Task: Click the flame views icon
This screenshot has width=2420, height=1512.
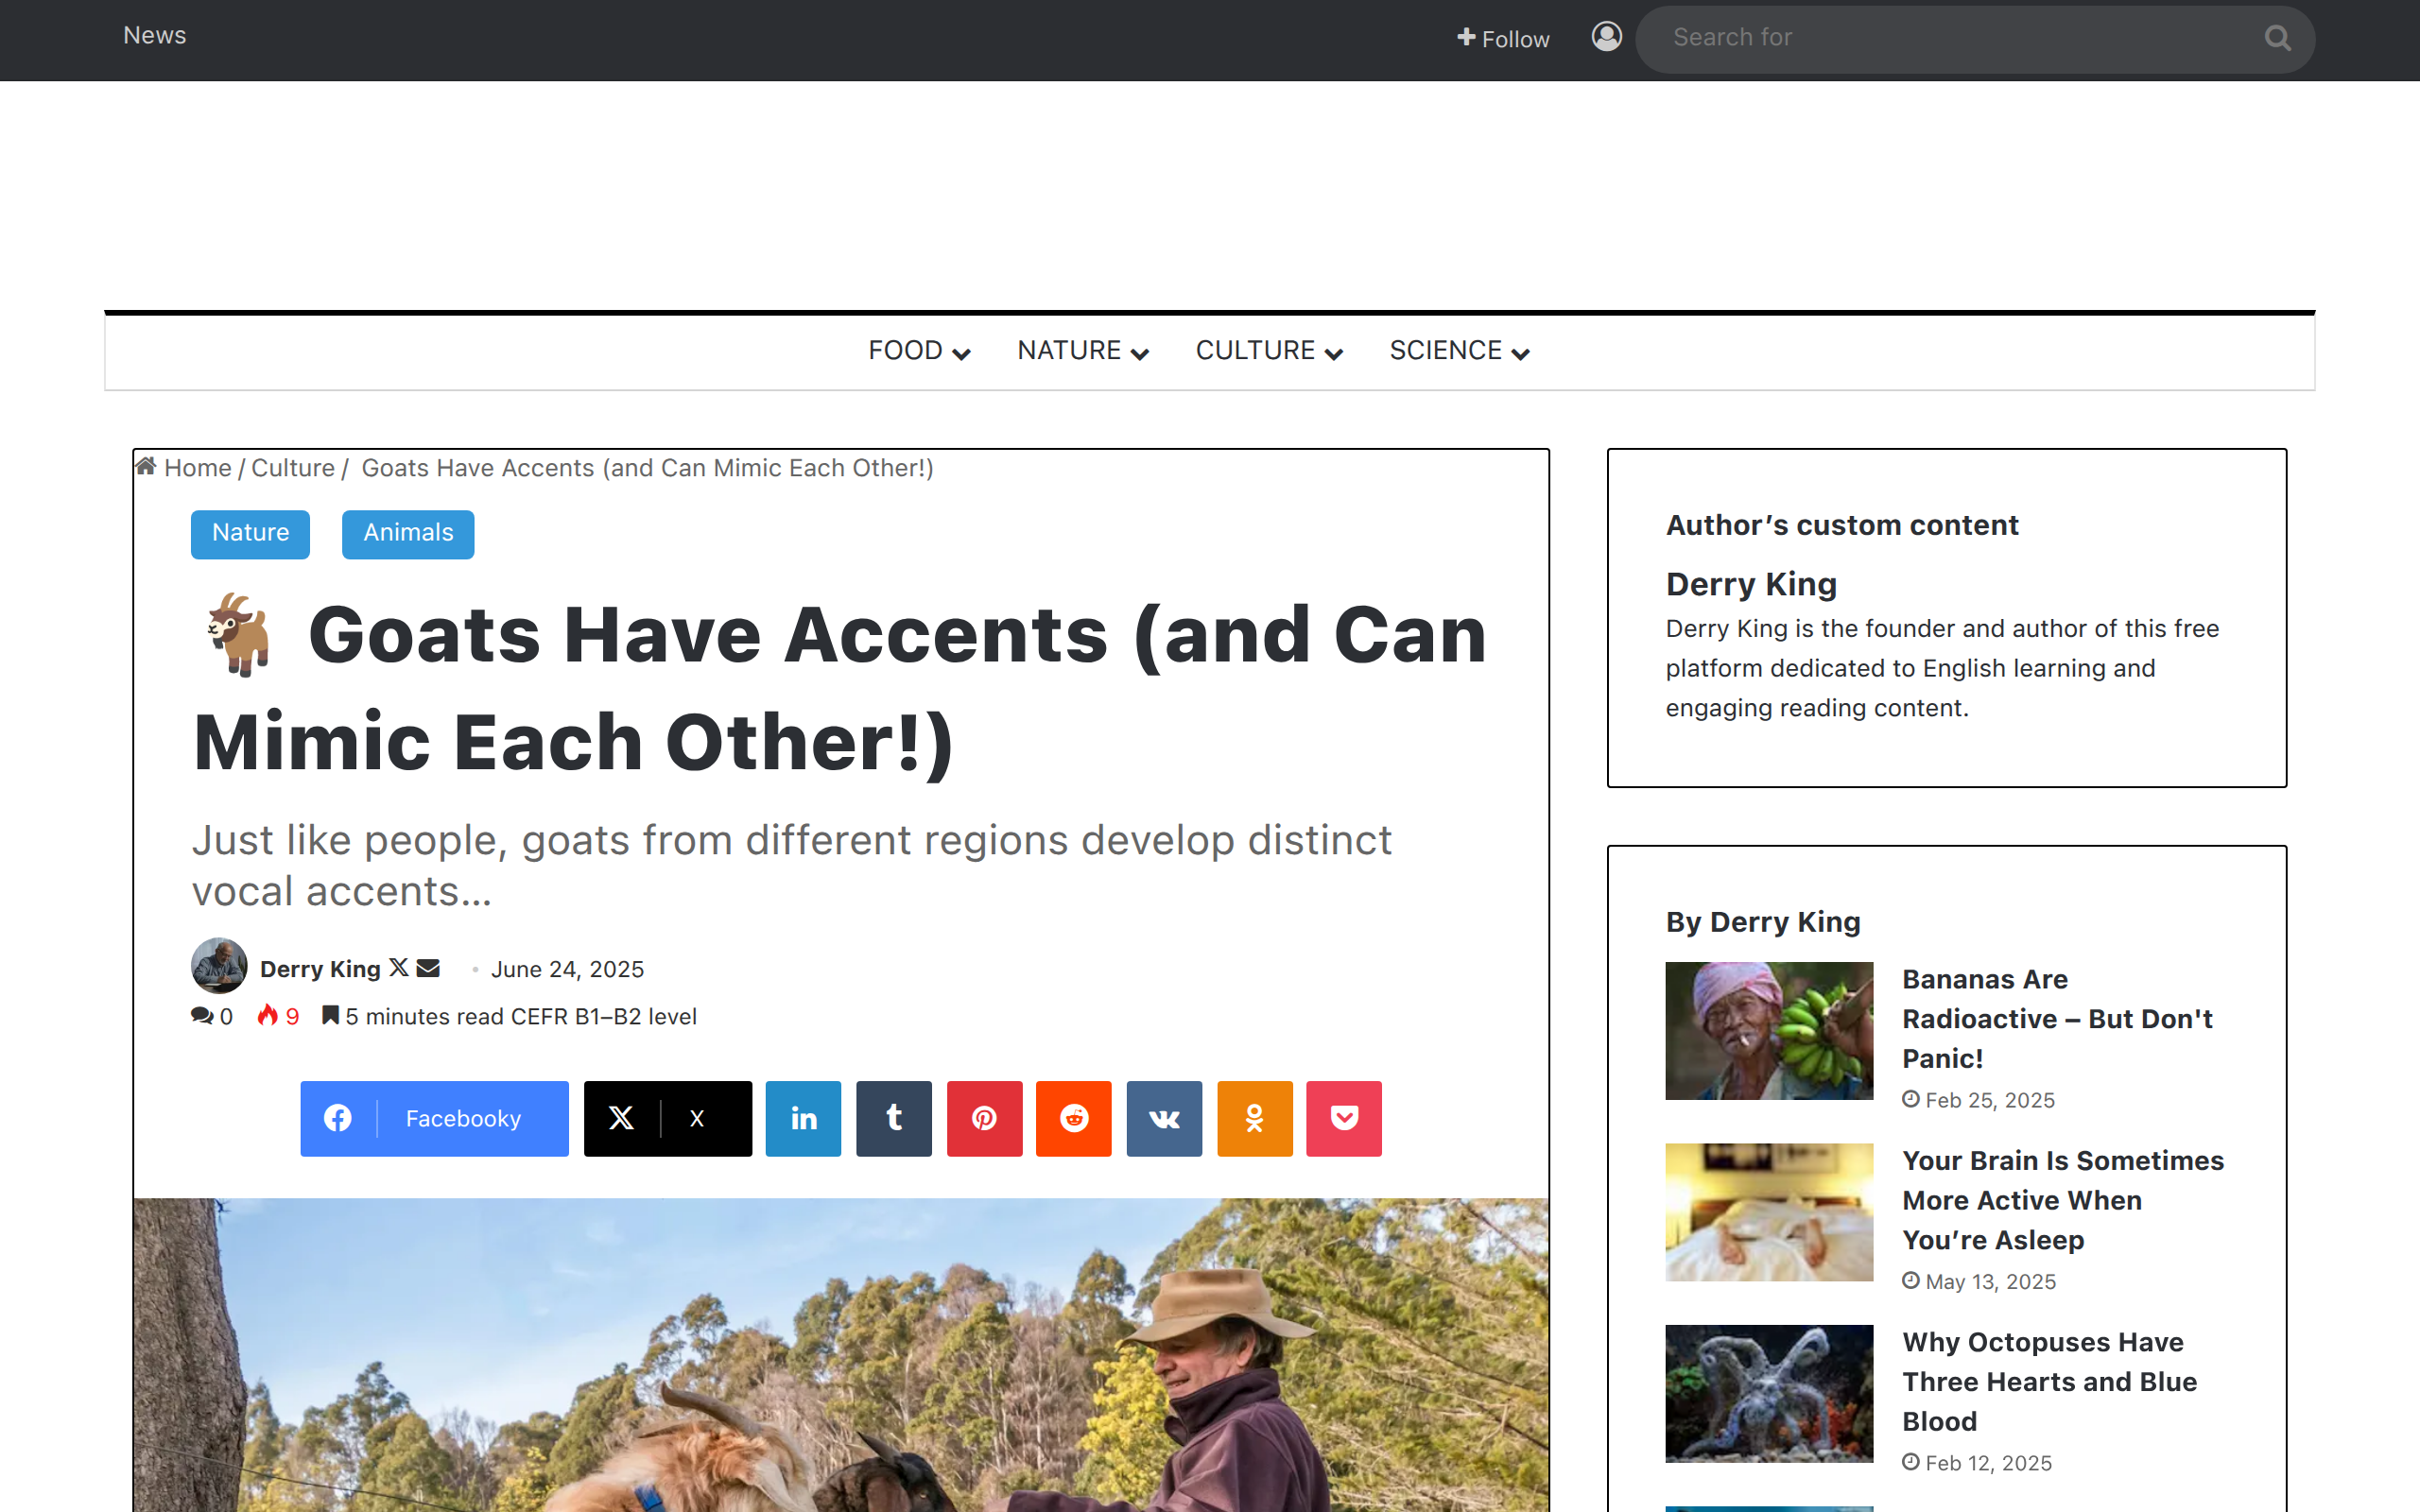Action: (x=267, y=1015)
